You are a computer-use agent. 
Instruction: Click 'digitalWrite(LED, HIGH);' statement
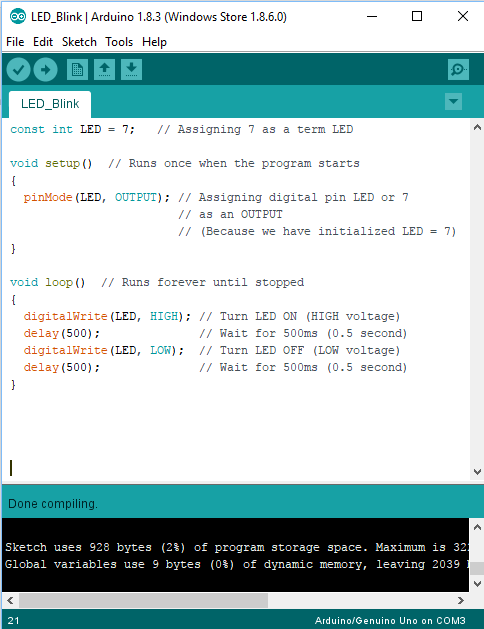pyautogui.click(x=107, y=317)
